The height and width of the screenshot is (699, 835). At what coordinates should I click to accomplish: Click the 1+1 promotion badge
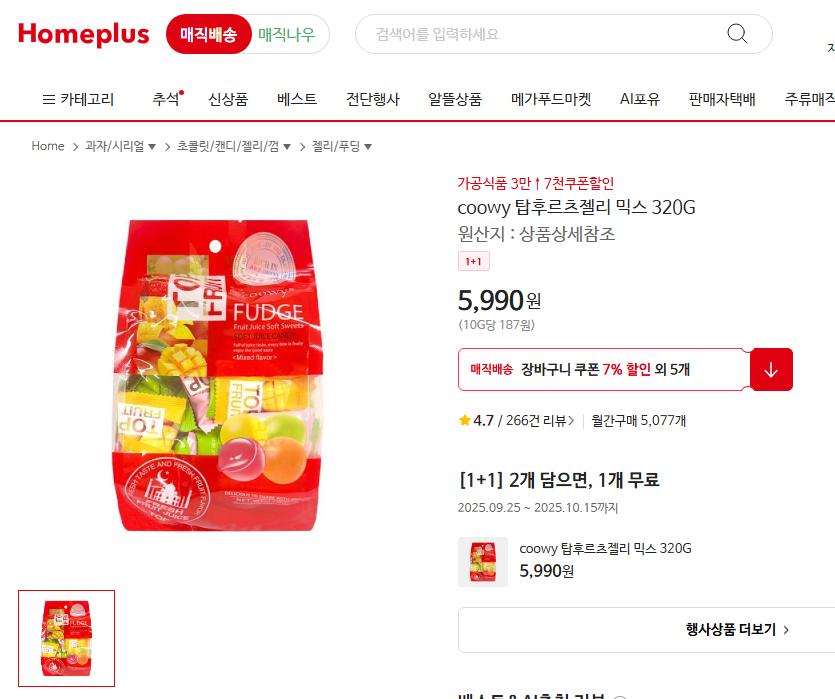tap(473, 261)
